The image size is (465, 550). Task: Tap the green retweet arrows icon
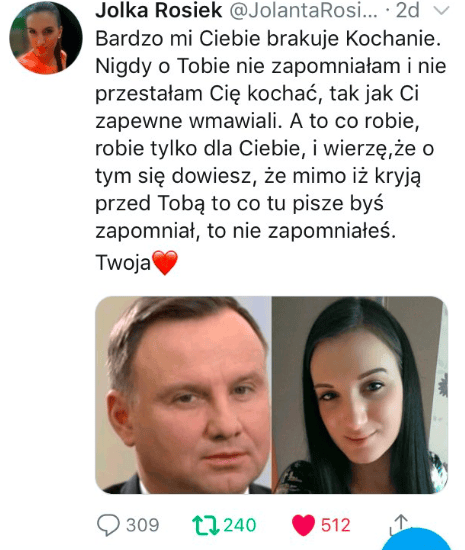pyautogui.click(x=206, y=525)
